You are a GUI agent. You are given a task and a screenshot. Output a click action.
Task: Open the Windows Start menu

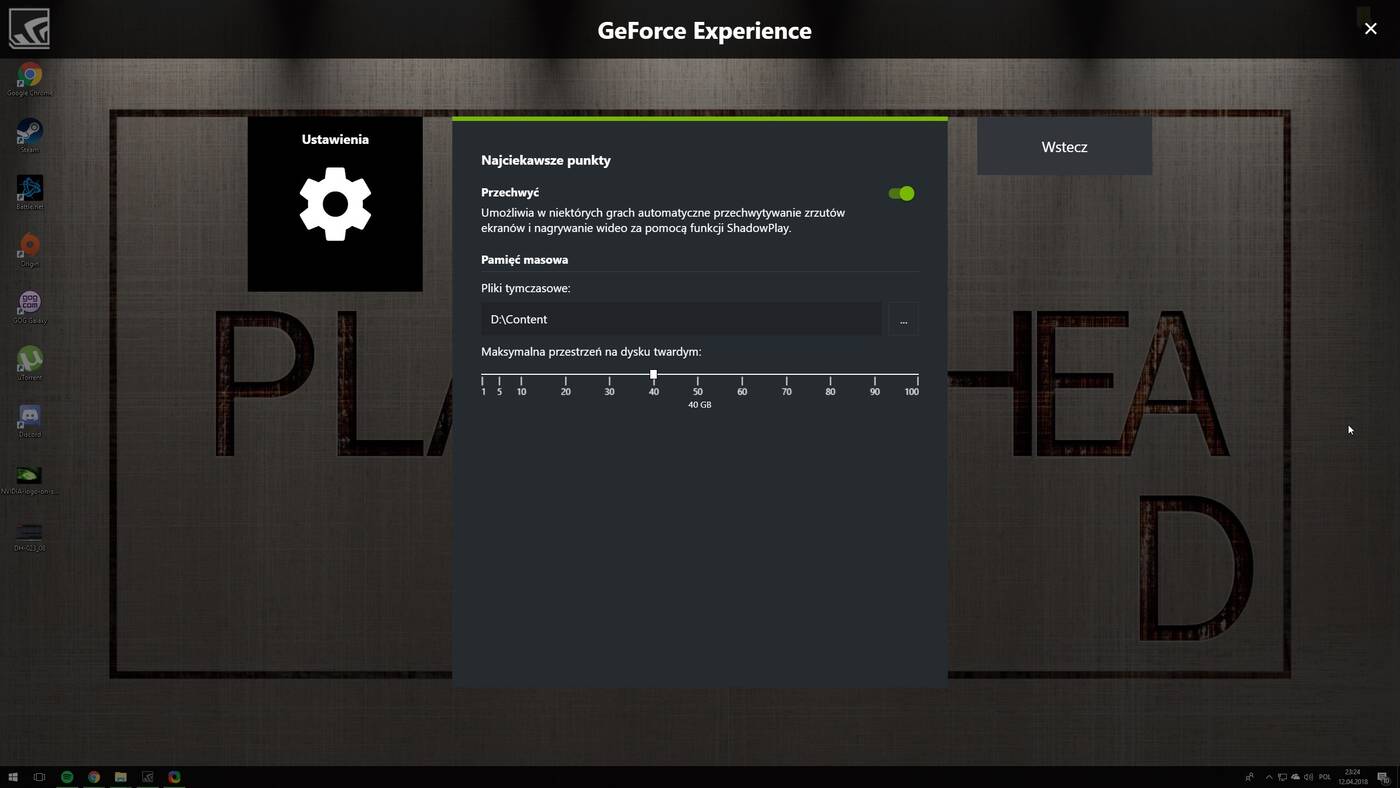point(13,777)
